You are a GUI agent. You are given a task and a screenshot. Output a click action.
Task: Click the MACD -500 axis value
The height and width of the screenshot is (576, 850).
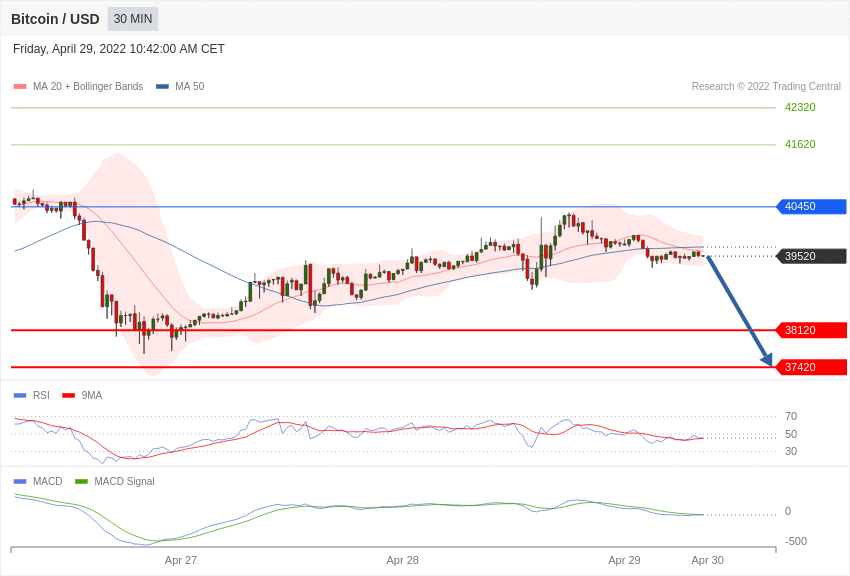point(796,541)
